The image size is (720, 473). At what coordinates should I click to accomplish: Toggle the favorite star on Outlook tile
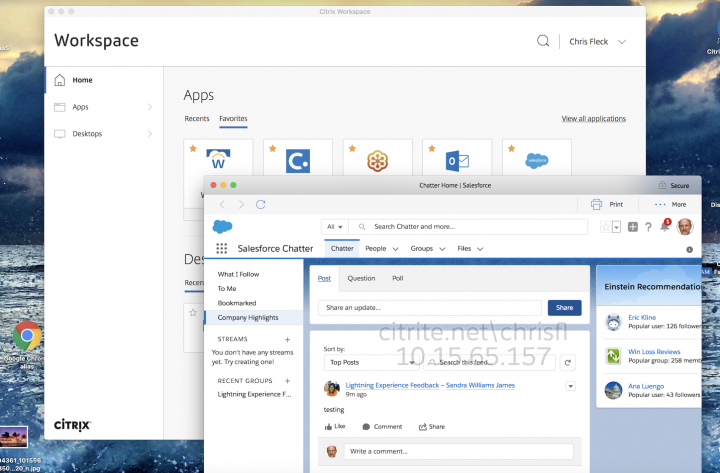click(x=430, y=148)
